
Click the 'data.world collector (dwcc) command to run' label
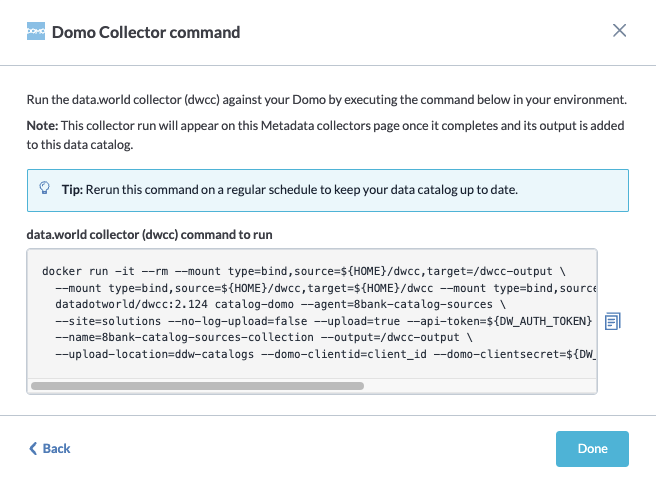pyautogui.click(x=149, y=235)
